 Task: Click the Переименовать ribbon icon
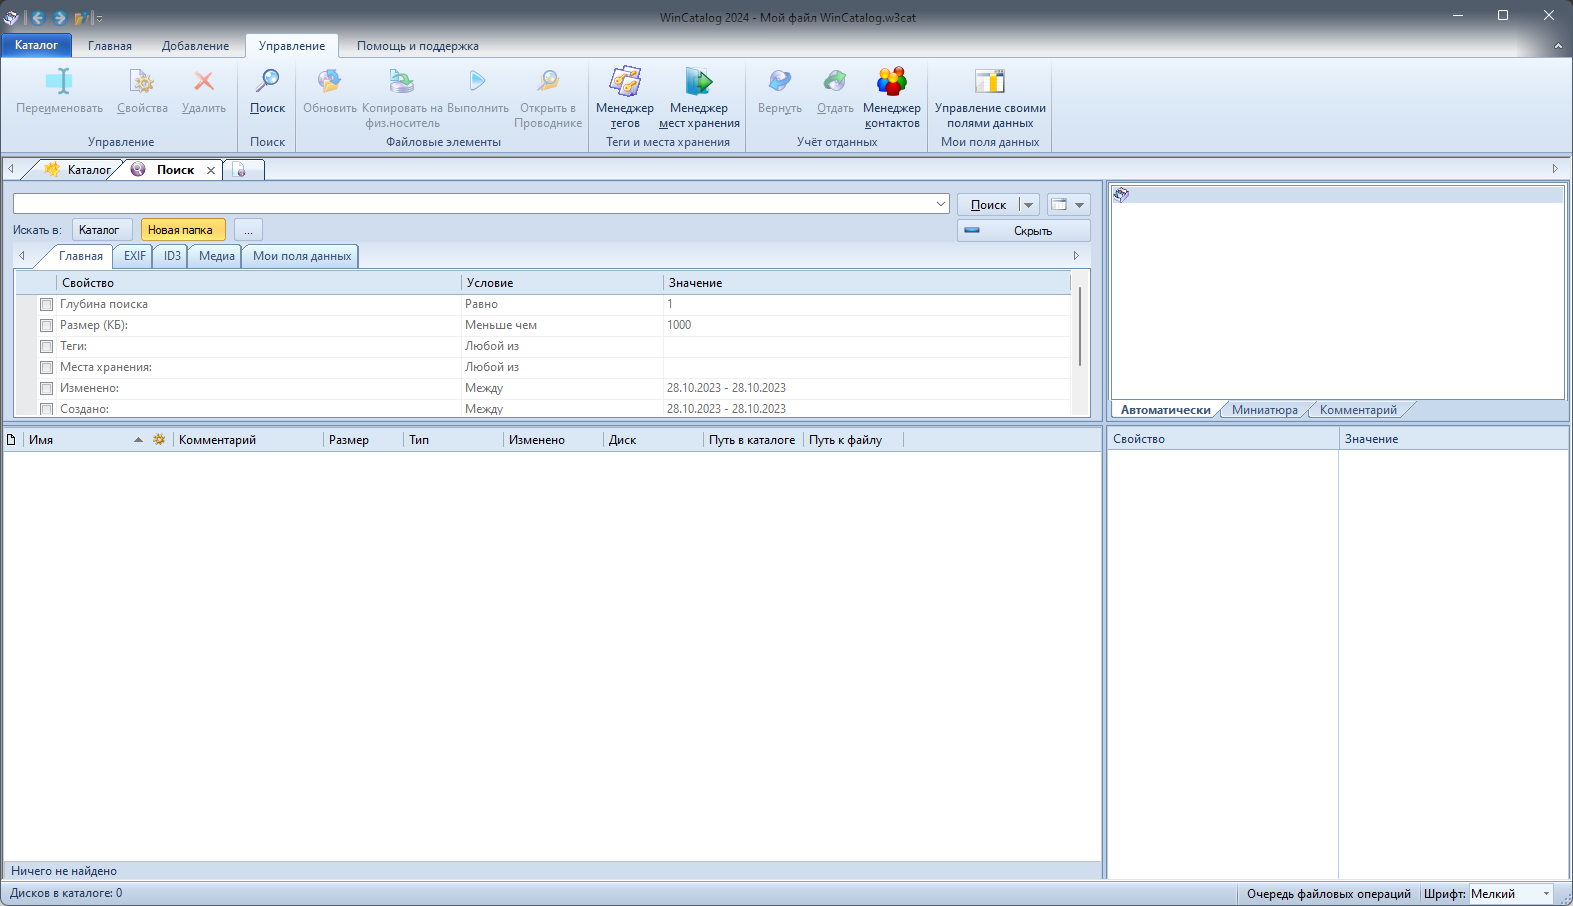tap(59, 82)
